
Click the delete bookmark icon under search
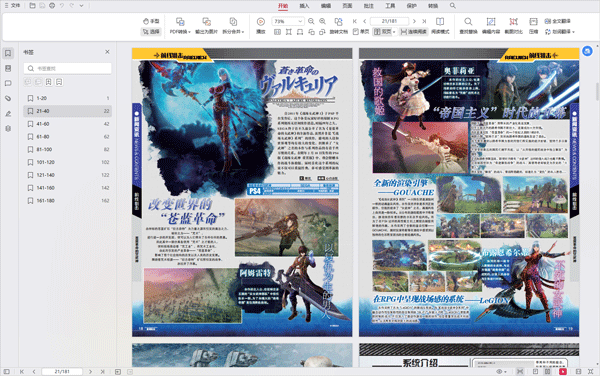click(59, 82)
